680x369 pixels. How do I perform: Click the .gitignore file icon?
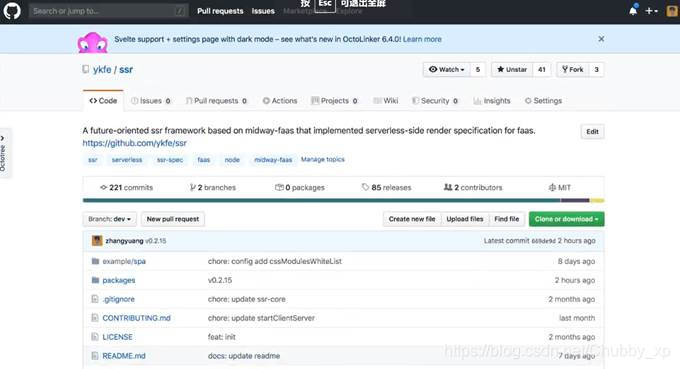tap(95, 299)
